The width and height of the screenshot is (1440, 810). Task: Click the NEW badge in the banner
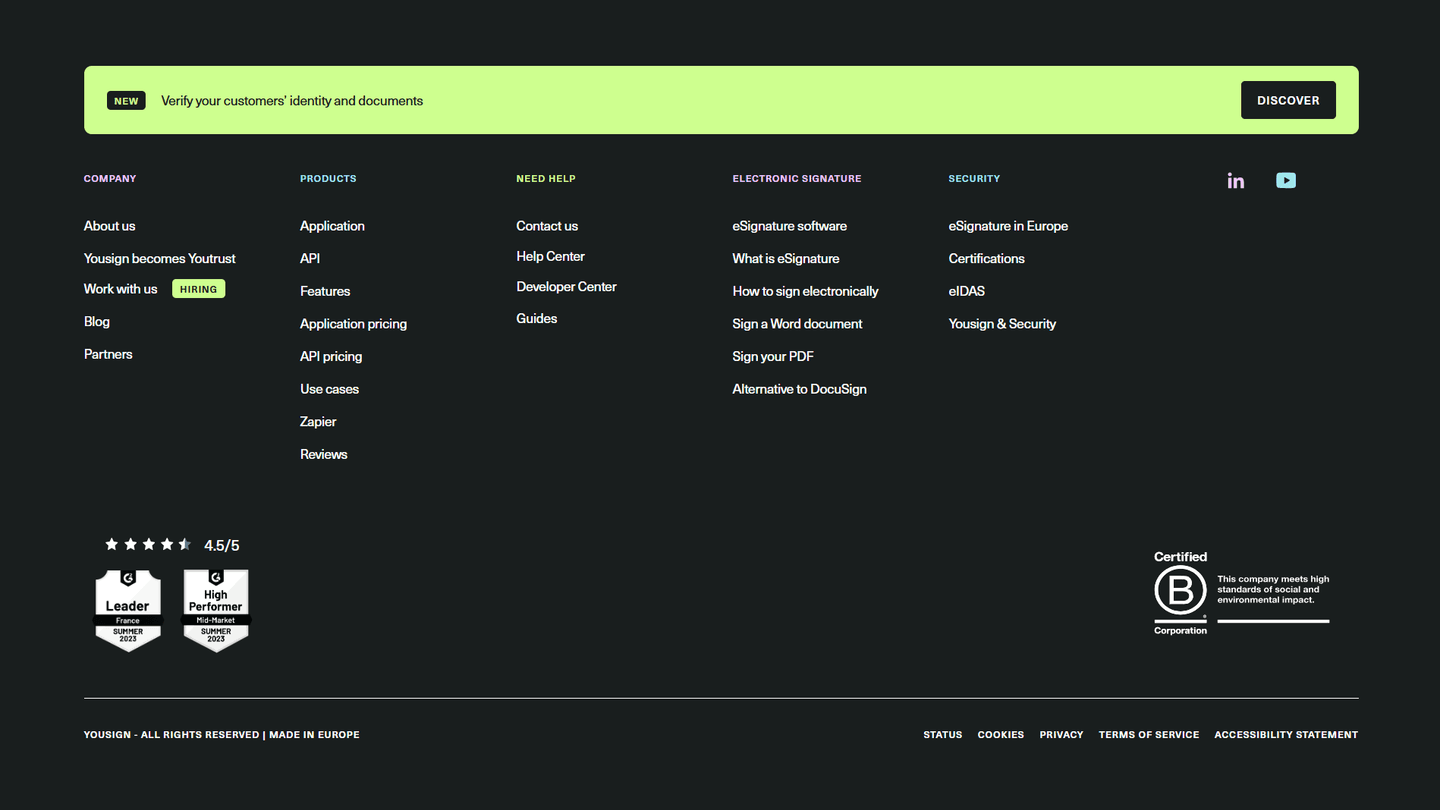126,101
